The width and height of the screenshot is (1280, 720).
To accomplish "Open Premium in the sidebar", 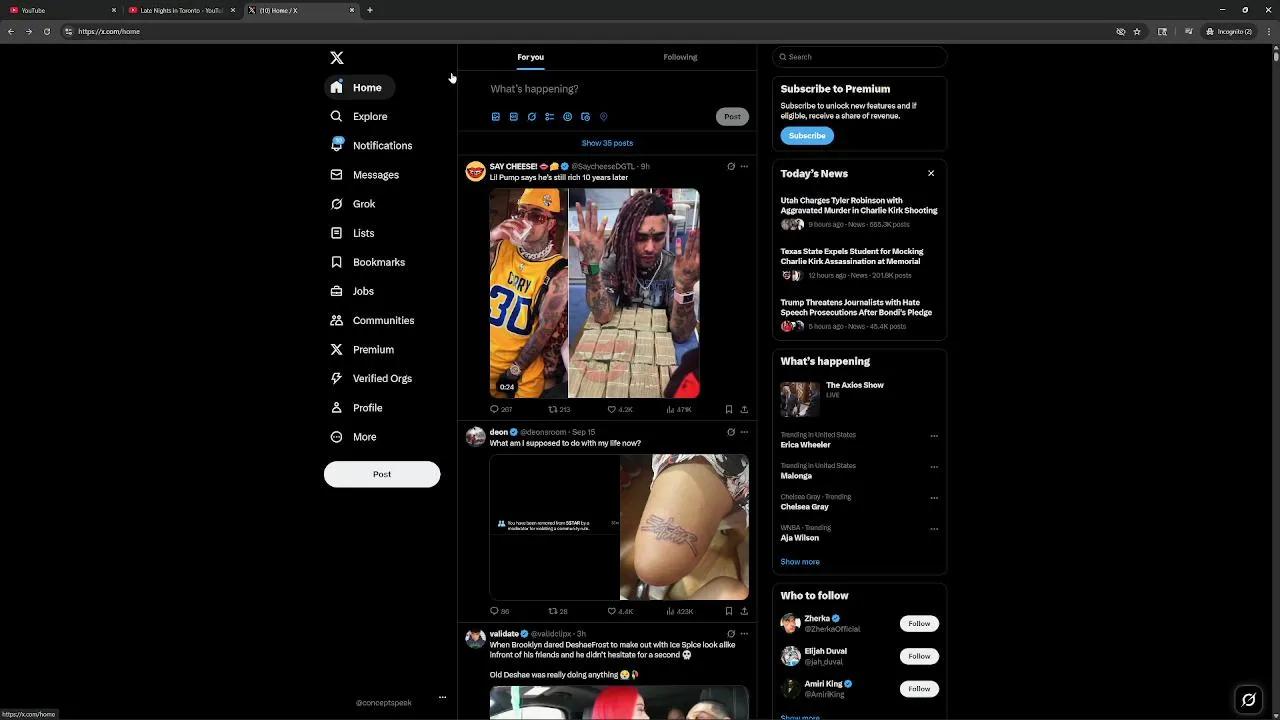I will tap(362, 349).
